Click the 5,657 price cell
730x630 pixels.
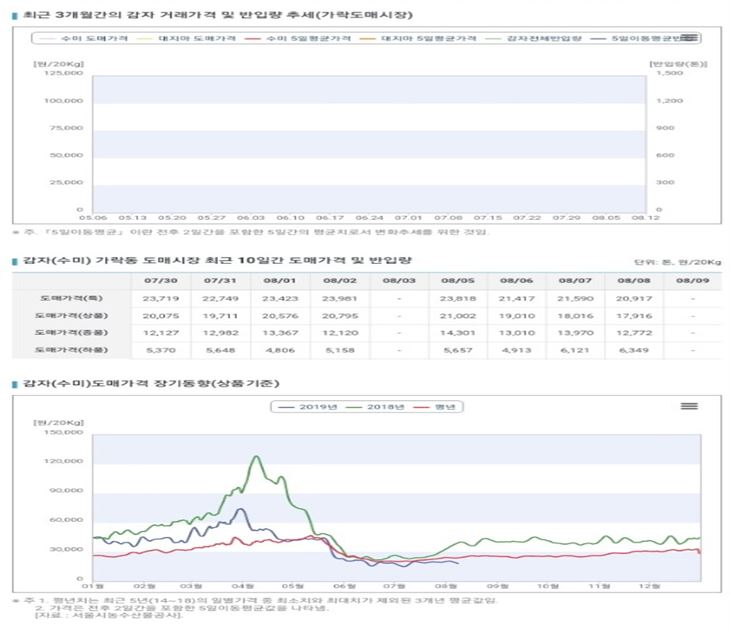pos(458,350)
